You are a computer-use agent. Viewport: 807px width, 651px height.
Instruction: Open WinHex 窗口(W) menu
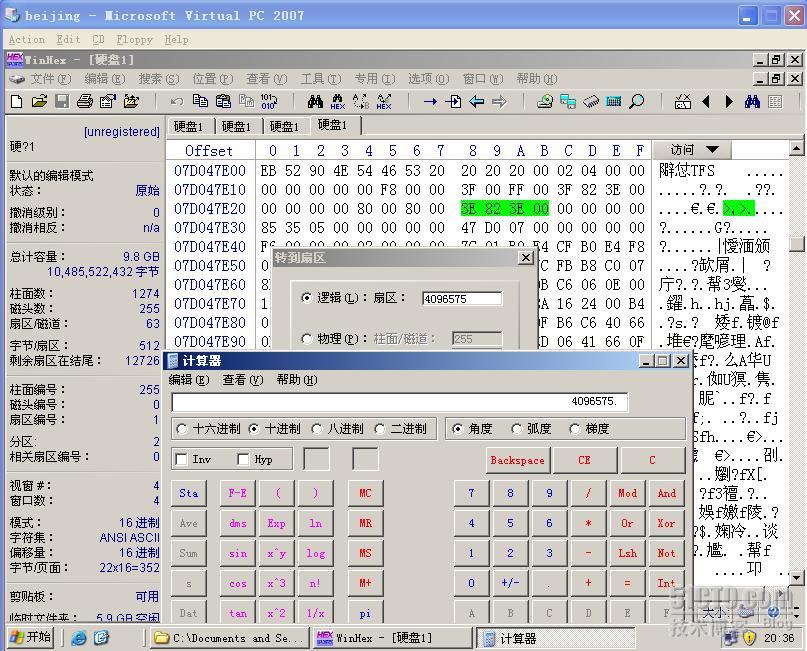click(482, 79)
